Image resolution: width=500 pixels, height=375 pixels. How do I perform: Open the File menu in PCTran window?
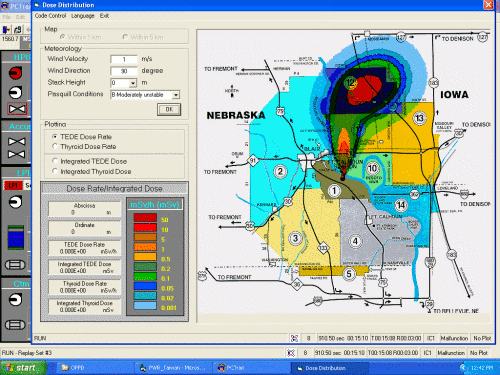(x=6, y=17)
